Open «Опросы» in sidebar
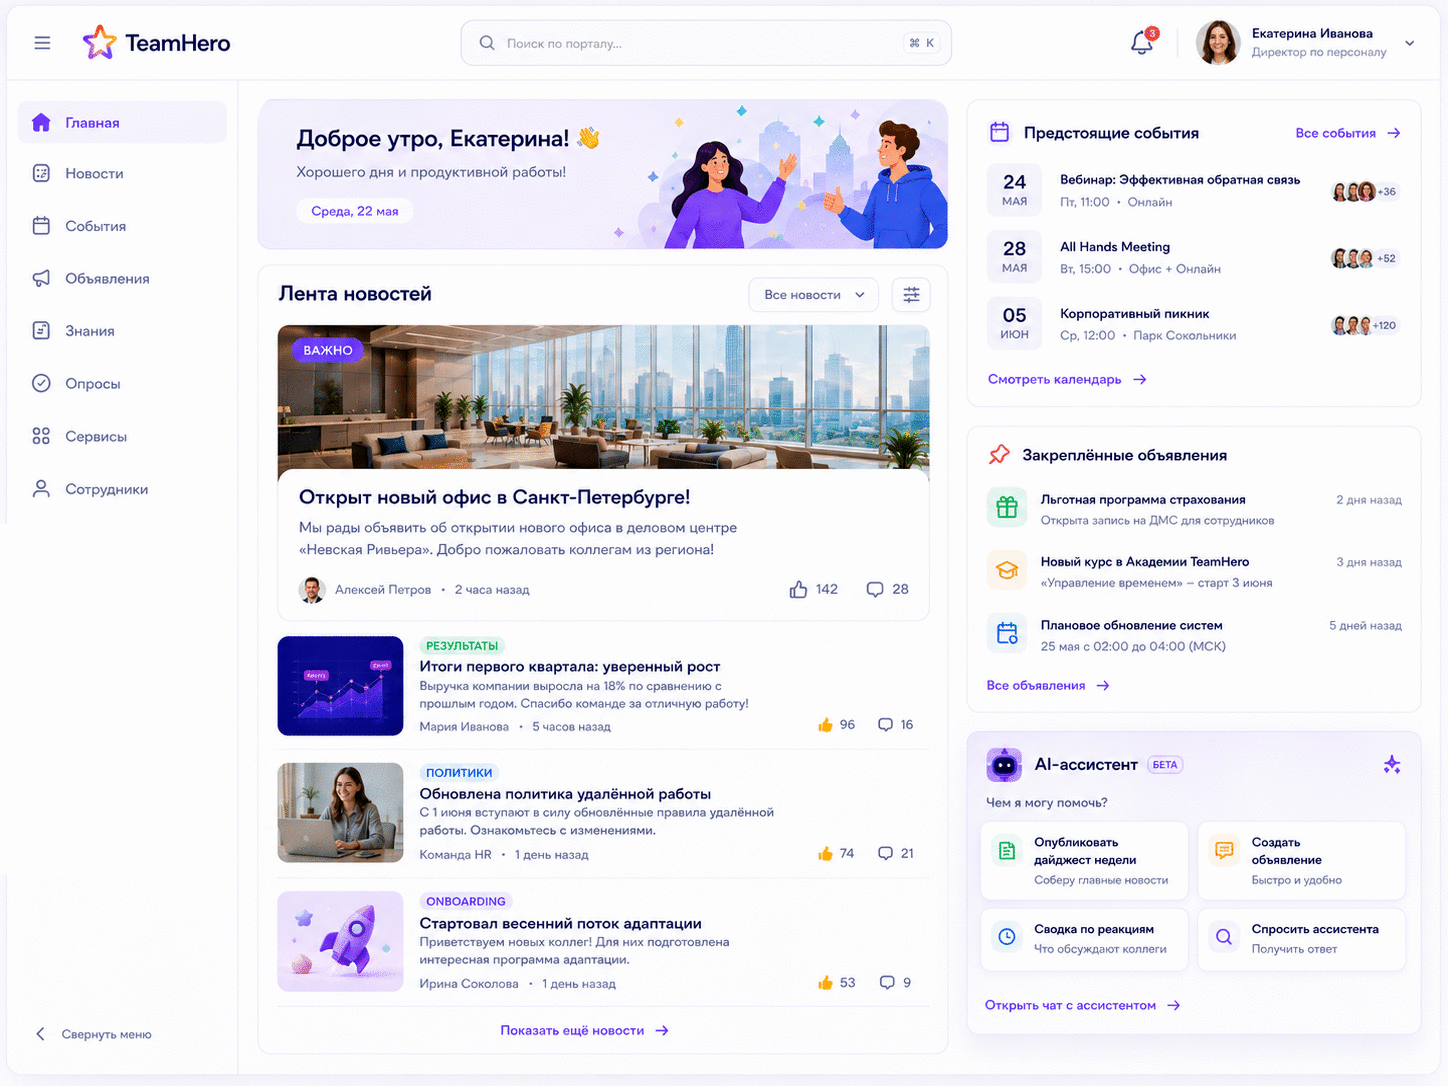Viewport: 1448px width, 1086px height. [x=122, y=383]
